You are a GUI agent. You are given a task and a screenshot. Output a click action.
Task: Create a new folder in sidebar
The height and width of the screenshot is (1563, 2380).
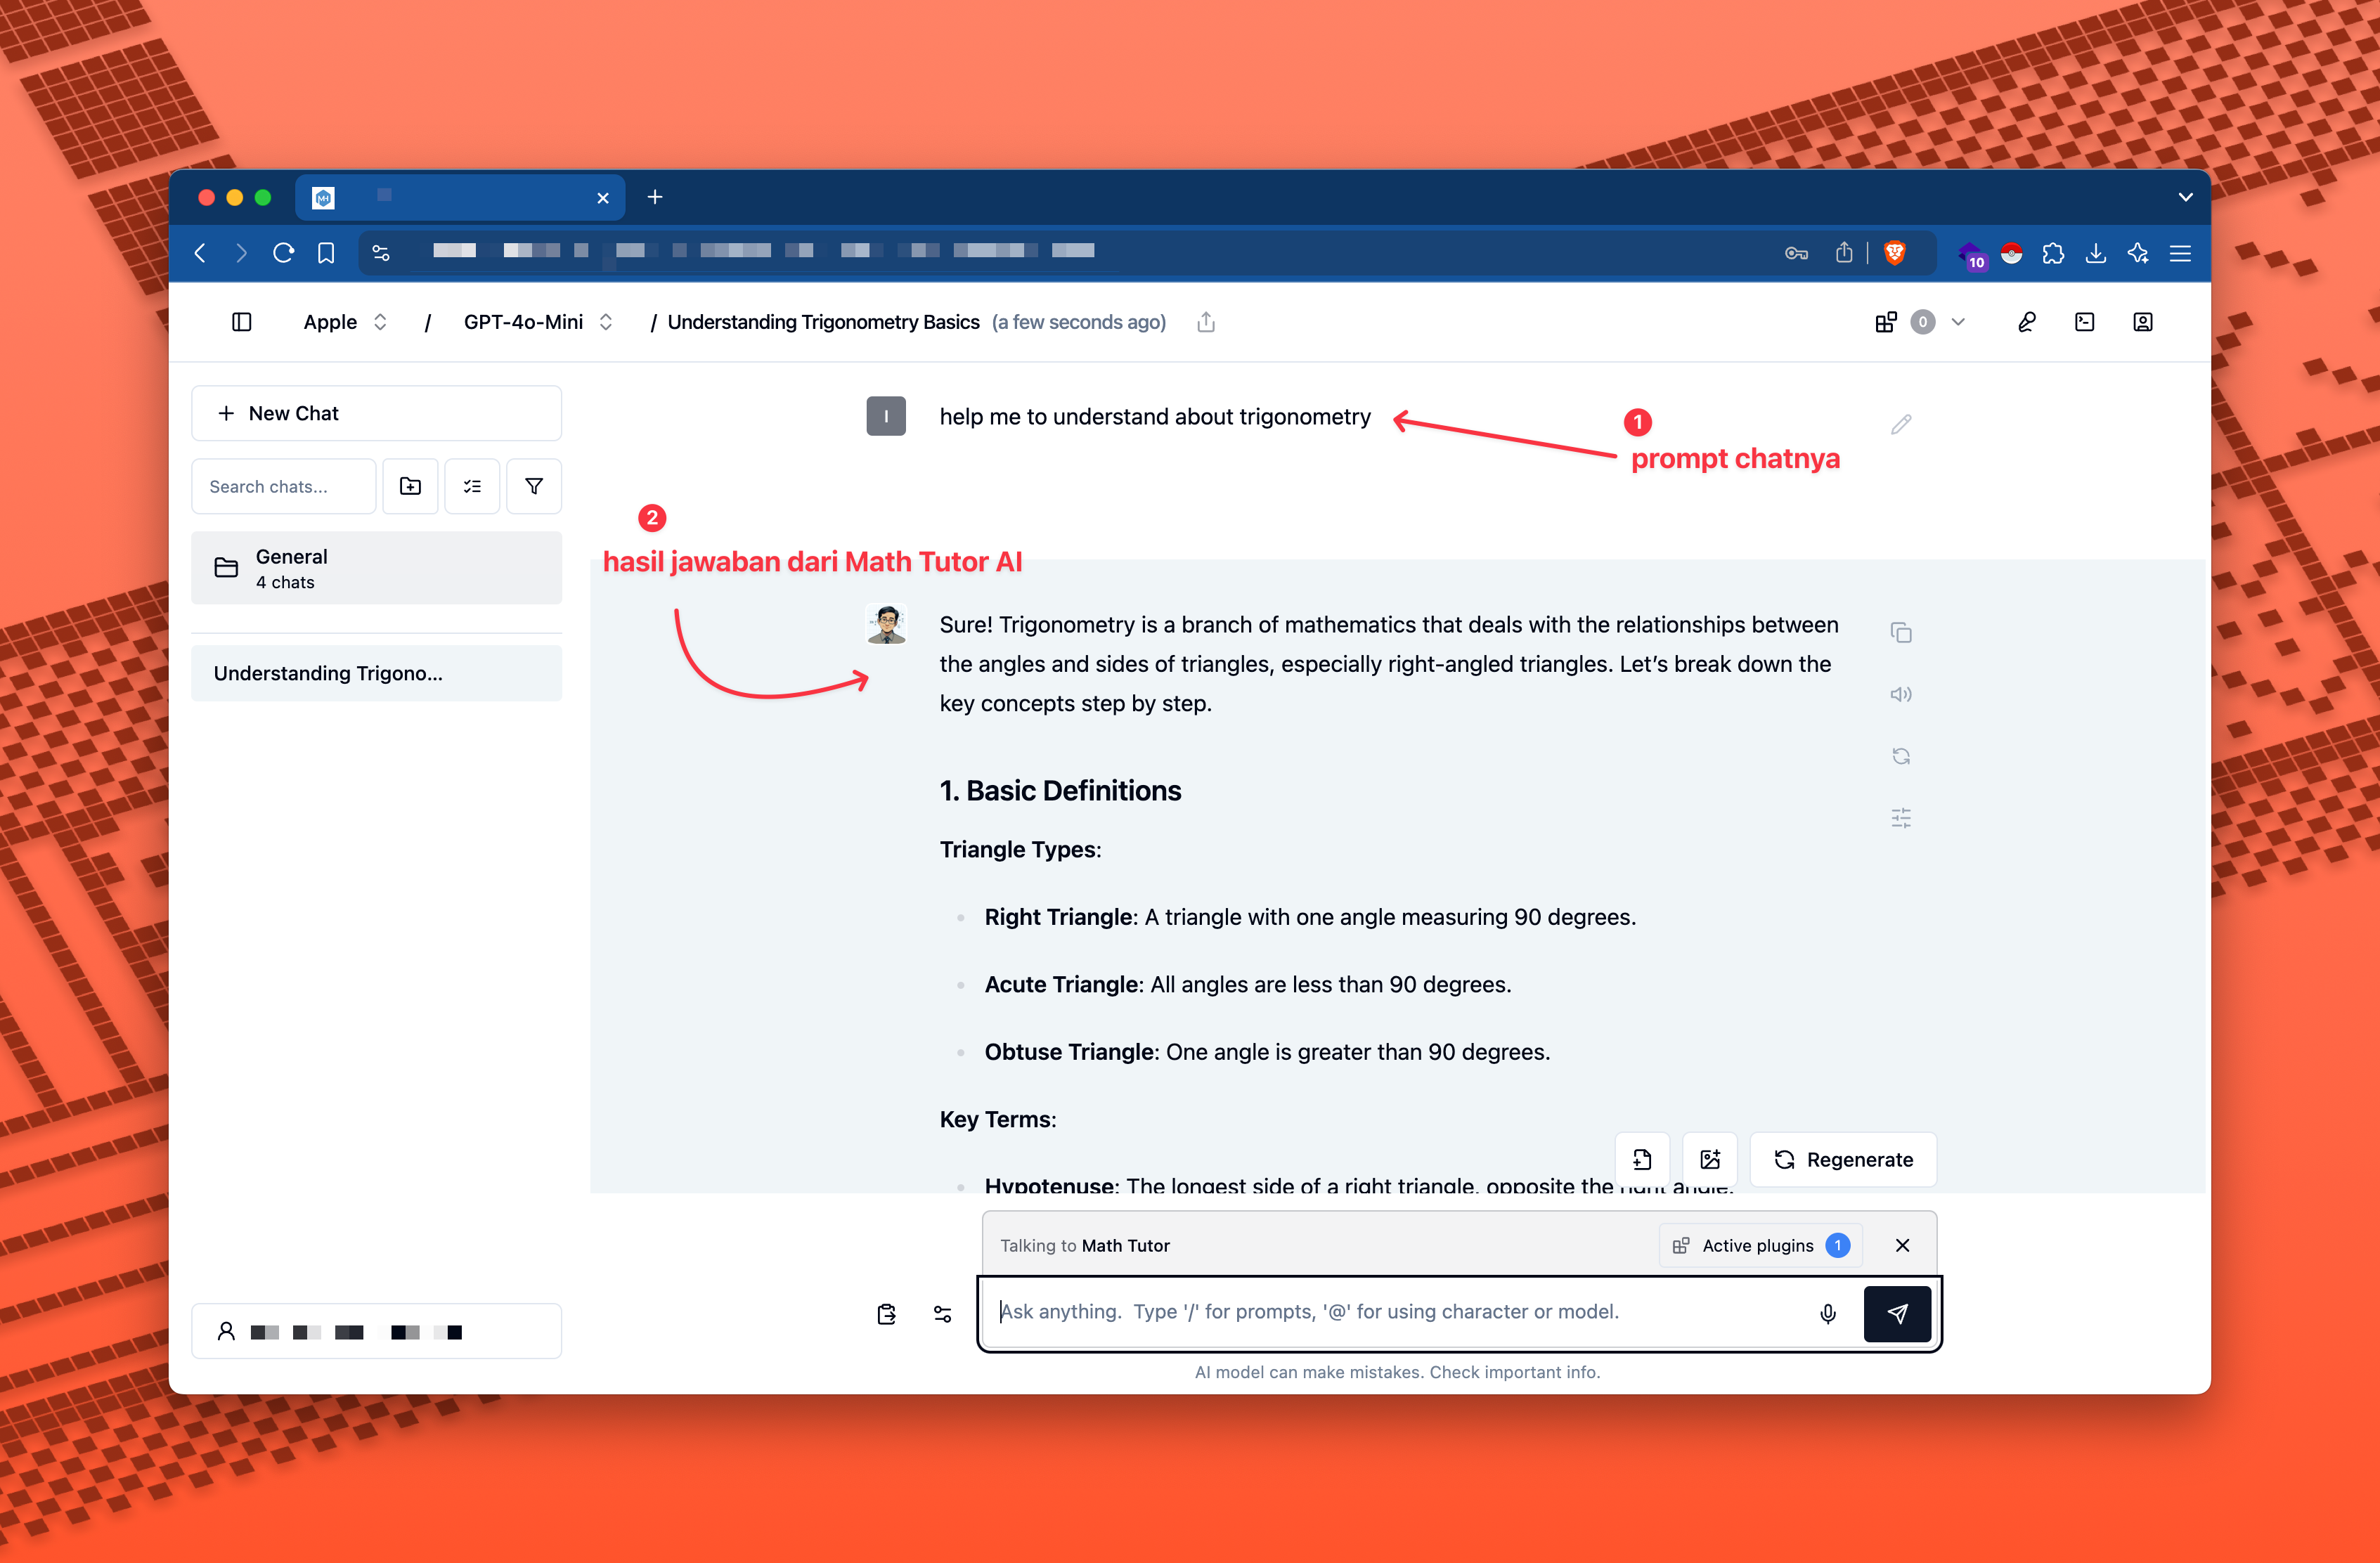[x=410, y=486]
